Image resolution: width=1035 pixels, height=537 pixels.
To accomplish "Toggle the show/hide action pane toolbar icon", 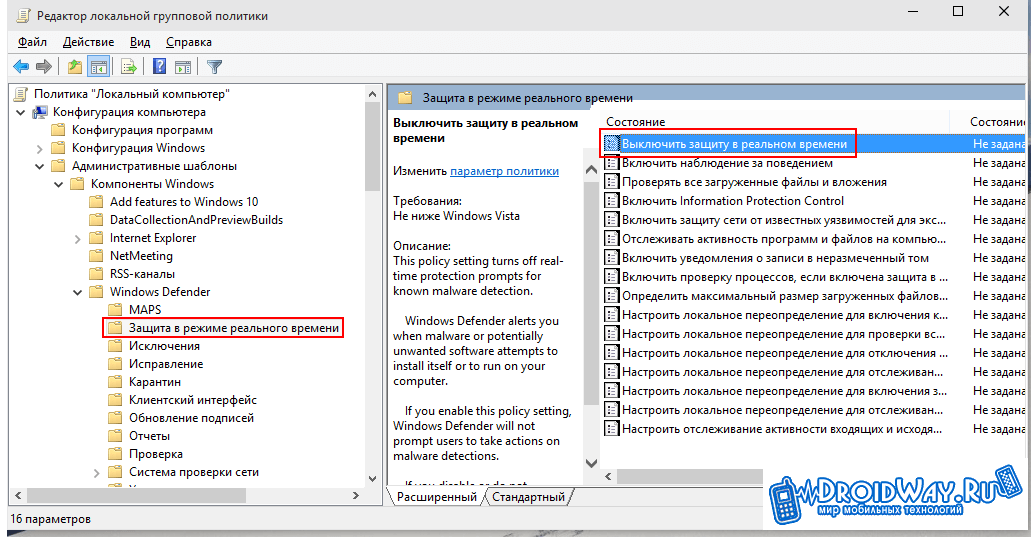I will point(183,66).
